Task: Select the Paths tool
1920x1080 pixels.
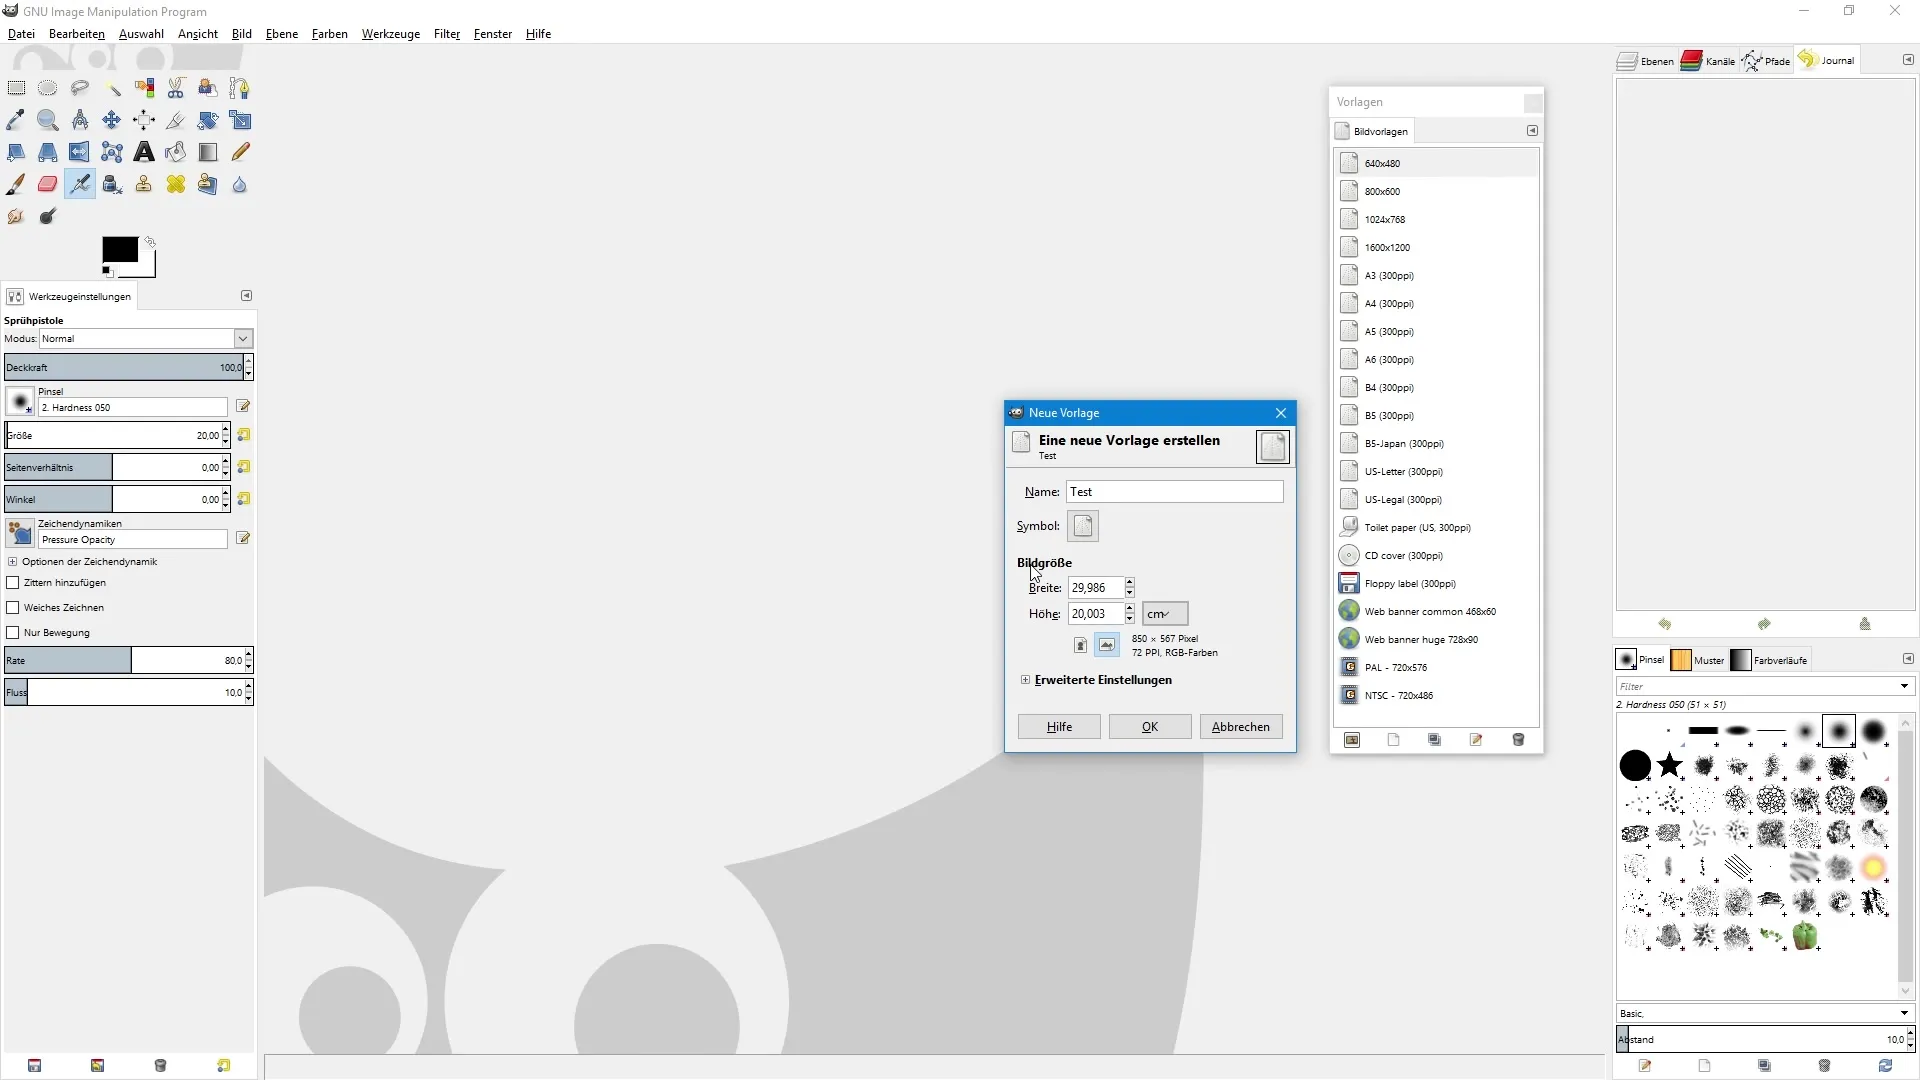Action: pyautogui.click(x=240, y=88)
